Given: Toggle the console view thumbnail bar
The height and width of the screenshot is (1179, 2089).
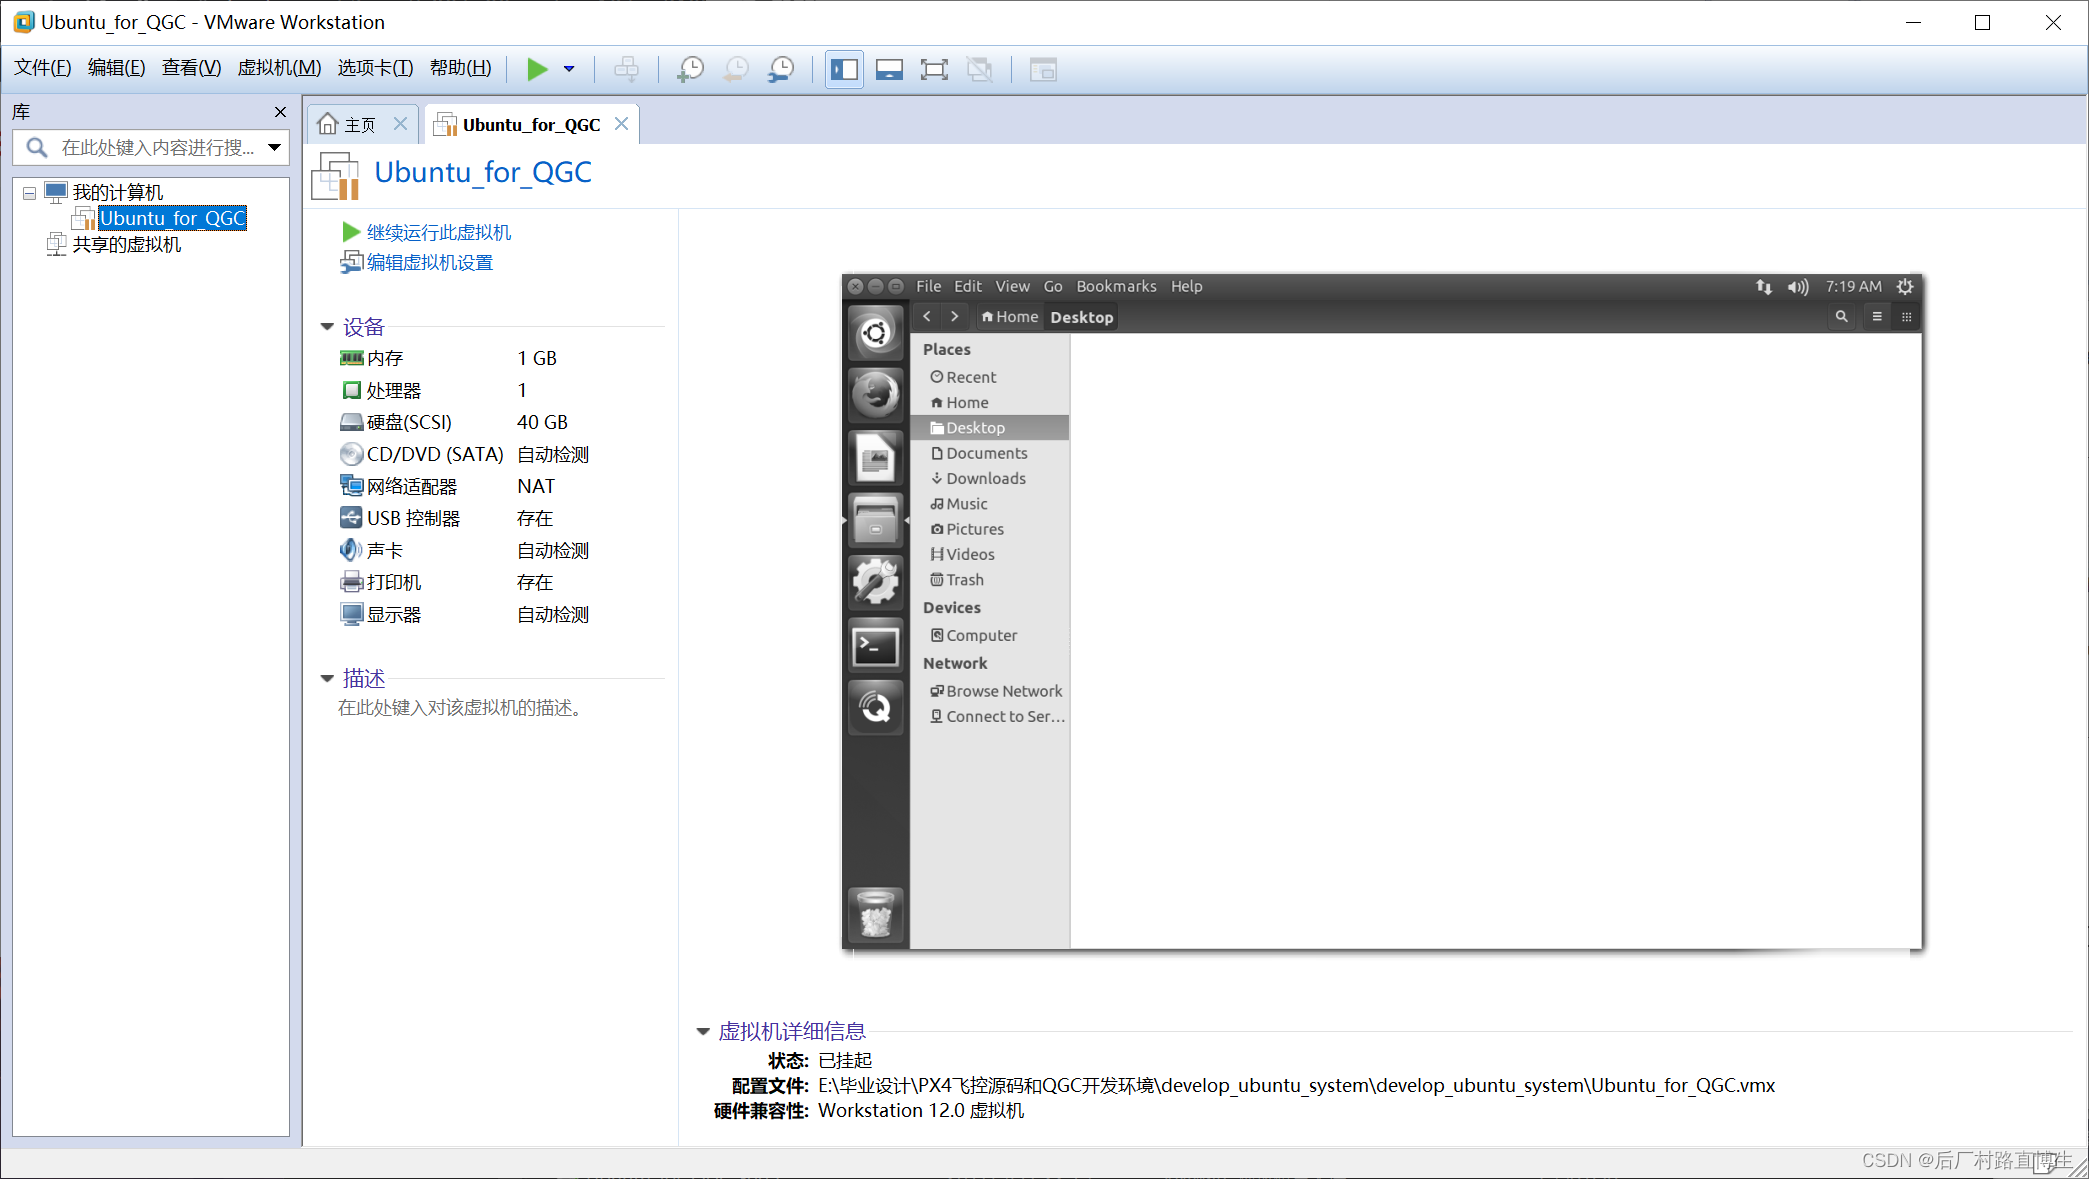Looking at the screenshot, I should (x=889, y=69).
